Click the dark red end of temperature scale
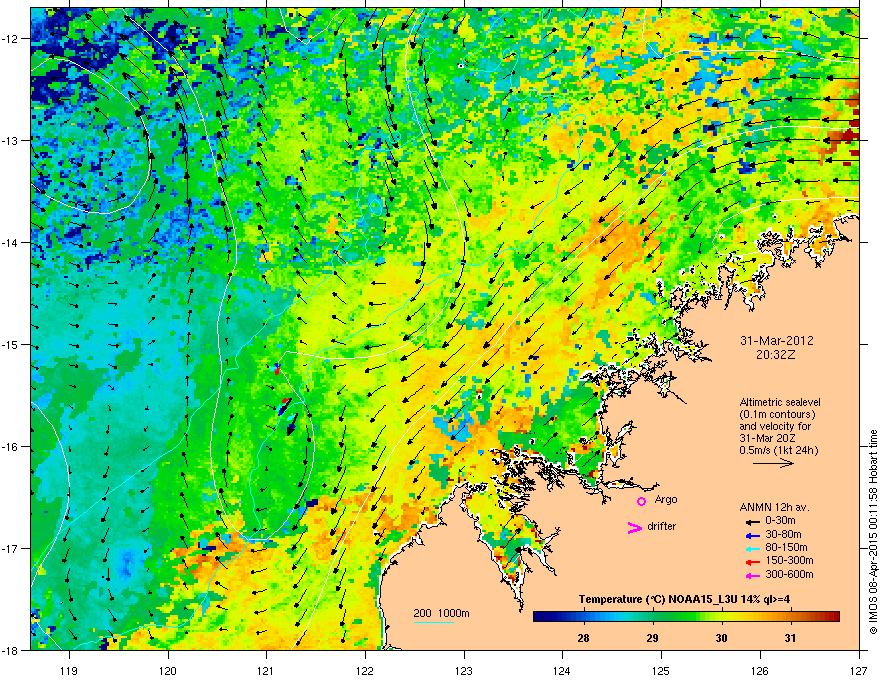The image size is (880, 680). point(833,616)
